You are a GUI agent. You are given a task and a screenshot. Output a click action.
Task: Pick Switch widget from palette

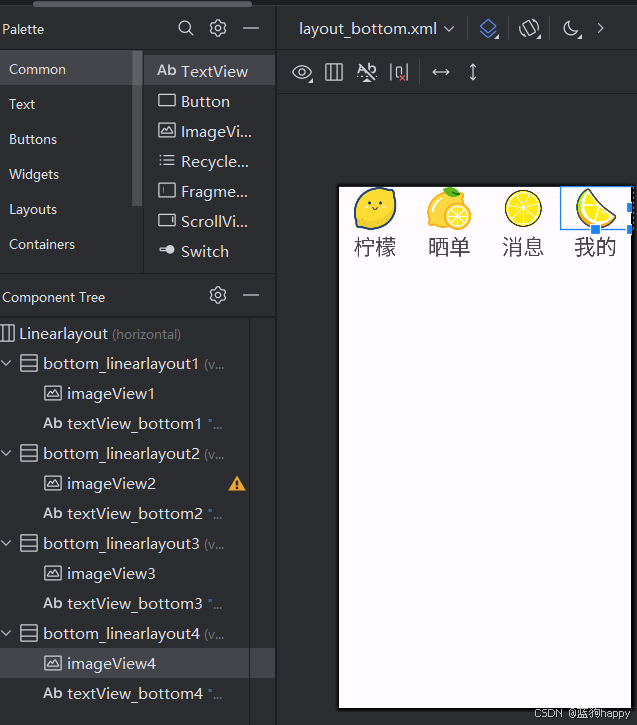tap(209, 252)
